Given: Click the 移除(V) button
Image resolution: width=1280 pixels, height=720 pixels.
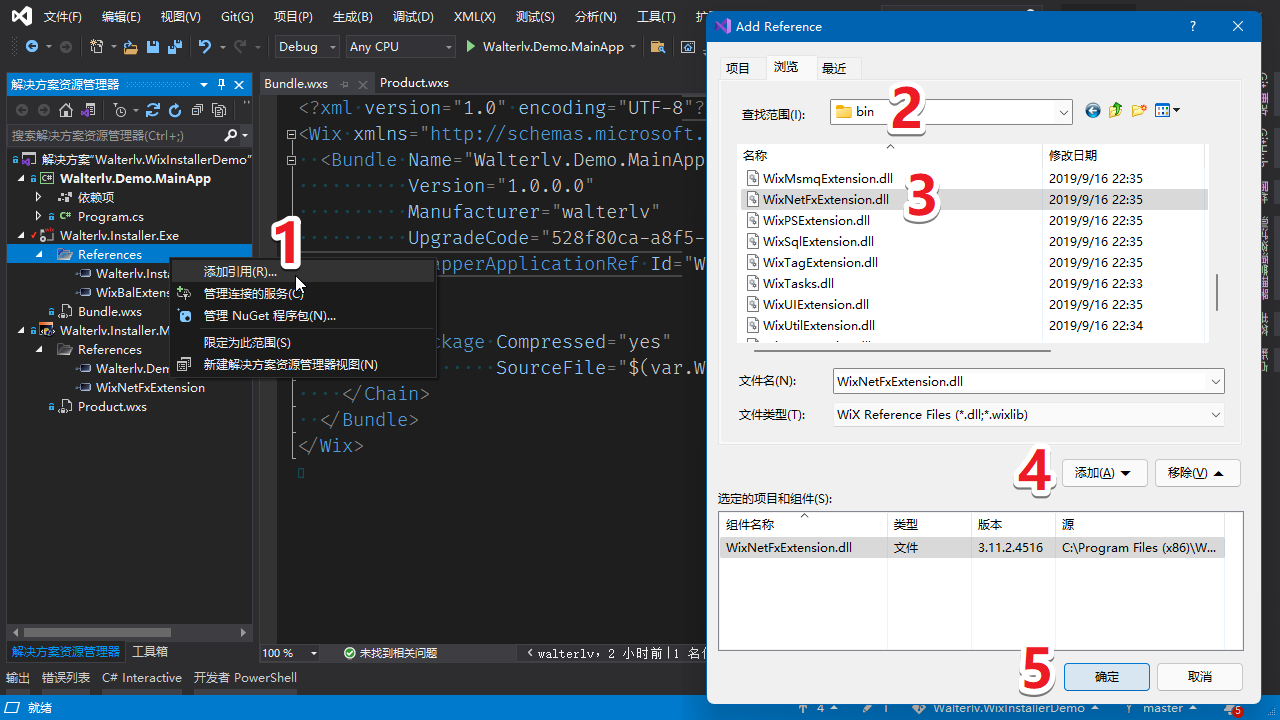Looking at the screenshot, I should click(1197, 473).
